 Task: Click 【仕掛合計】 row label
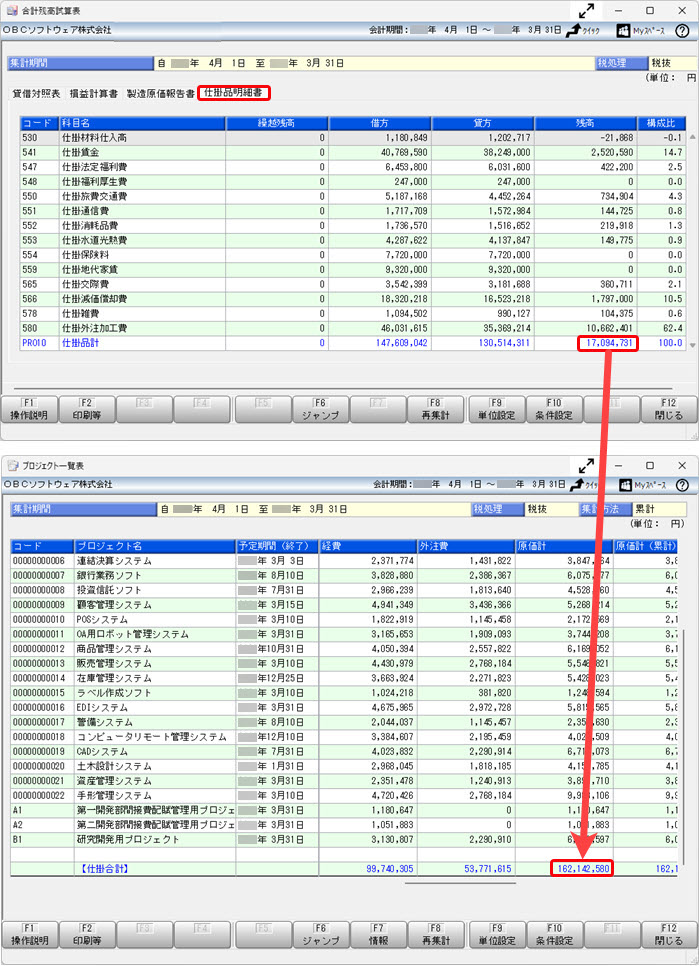(103, 869)
